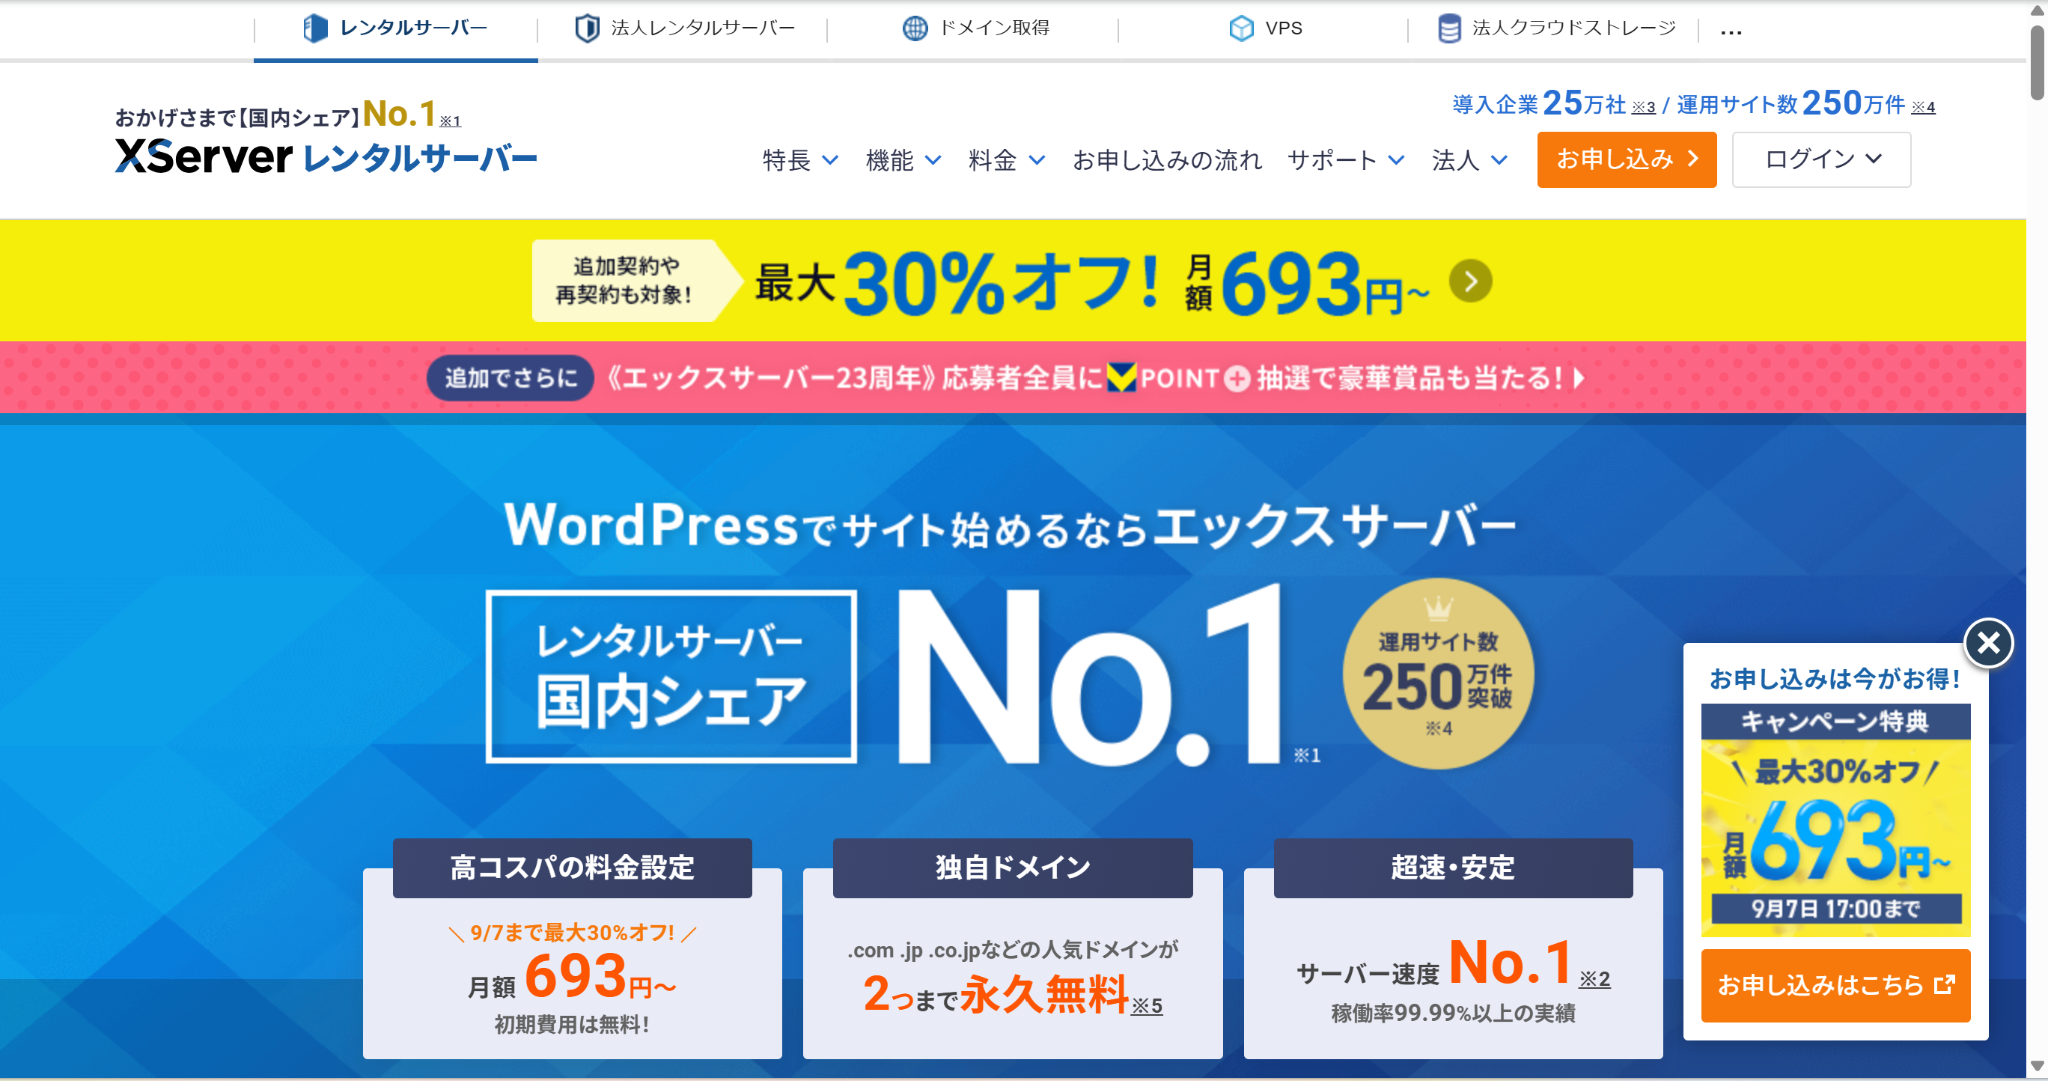Click the pink エックスサーバー23周年 campaign banner
2048x1081 pixels.
coord(1013,378)
